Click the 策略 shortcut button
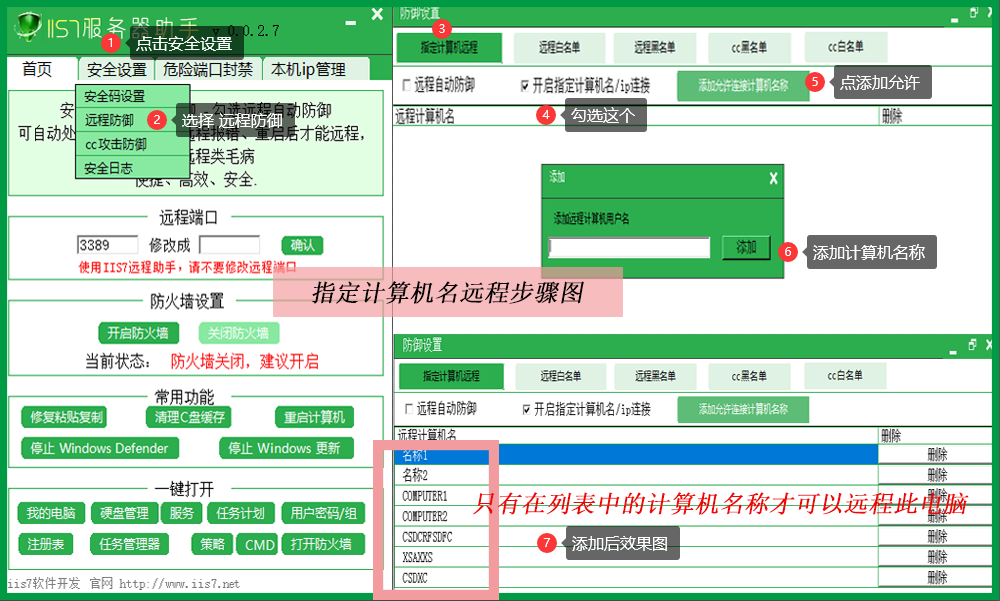Screen dimensions: 1000x601 212,544
